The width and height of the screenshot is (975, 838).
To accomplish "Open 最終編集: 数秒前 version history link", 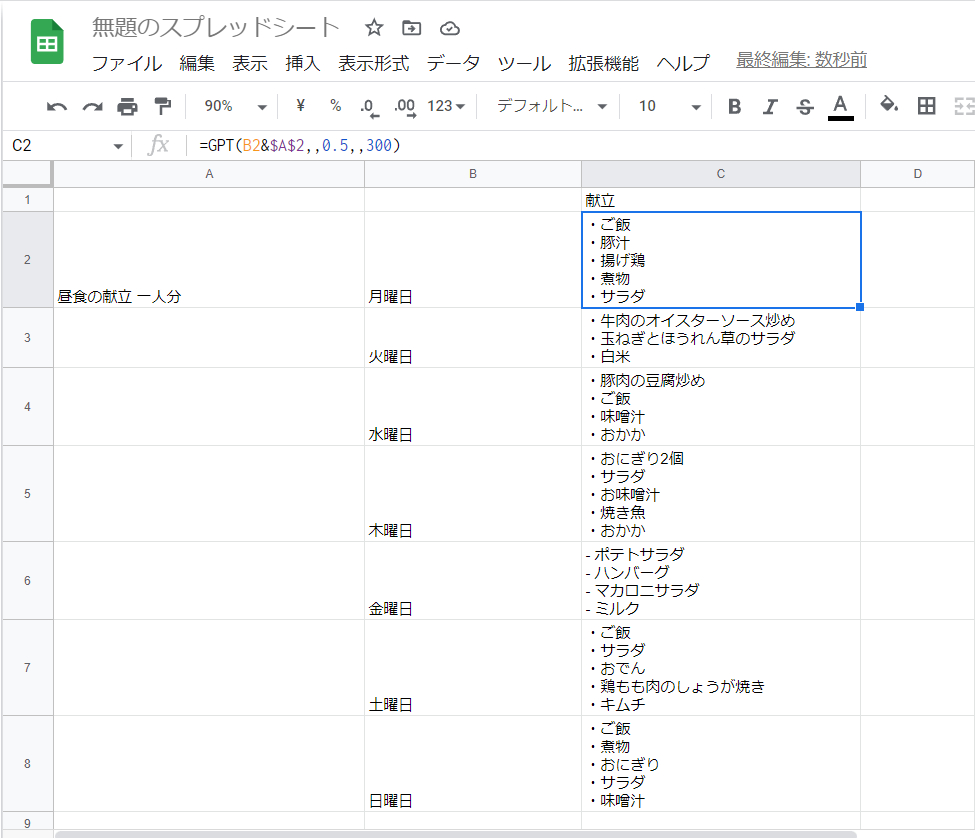I will (x=801, y=60).
